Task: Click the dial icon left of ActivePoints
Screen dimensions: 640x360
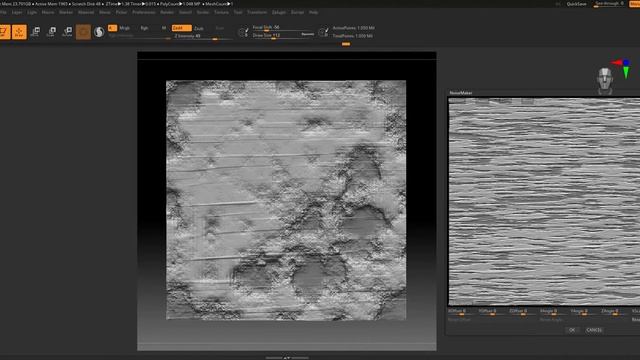Action: (x=323, y=32)
